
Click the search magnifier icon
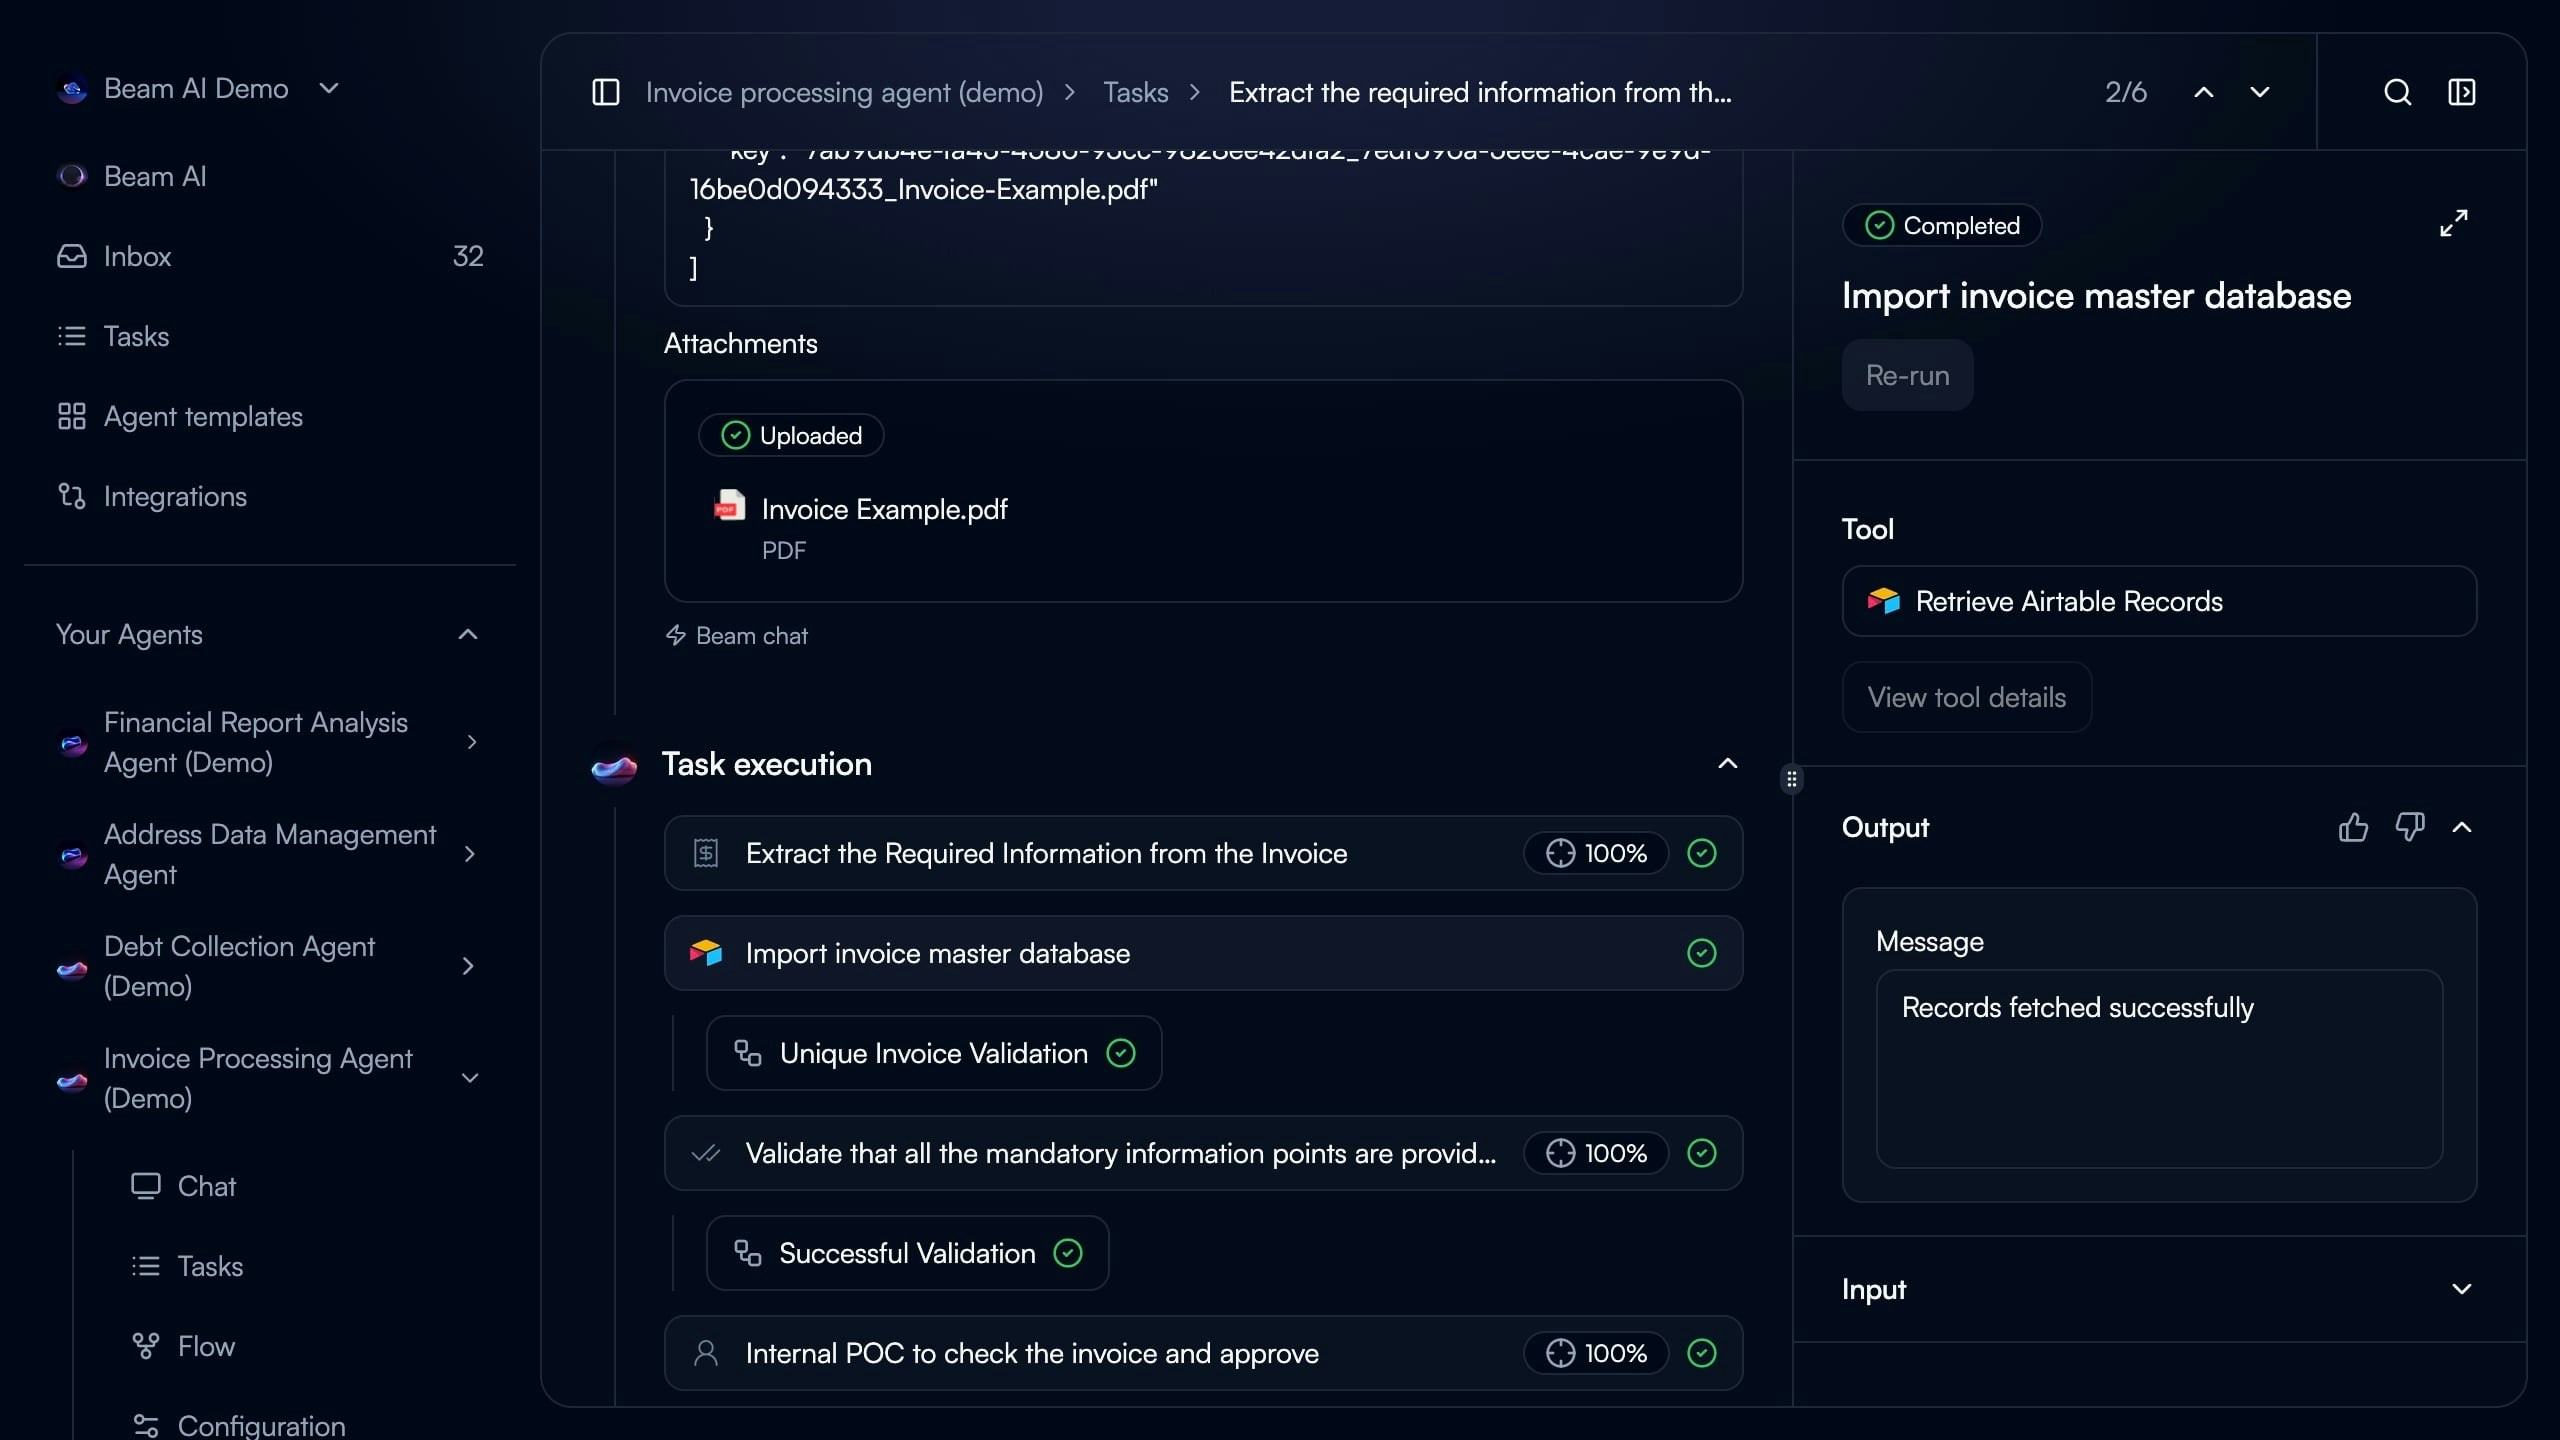(x=2397, y=92)
